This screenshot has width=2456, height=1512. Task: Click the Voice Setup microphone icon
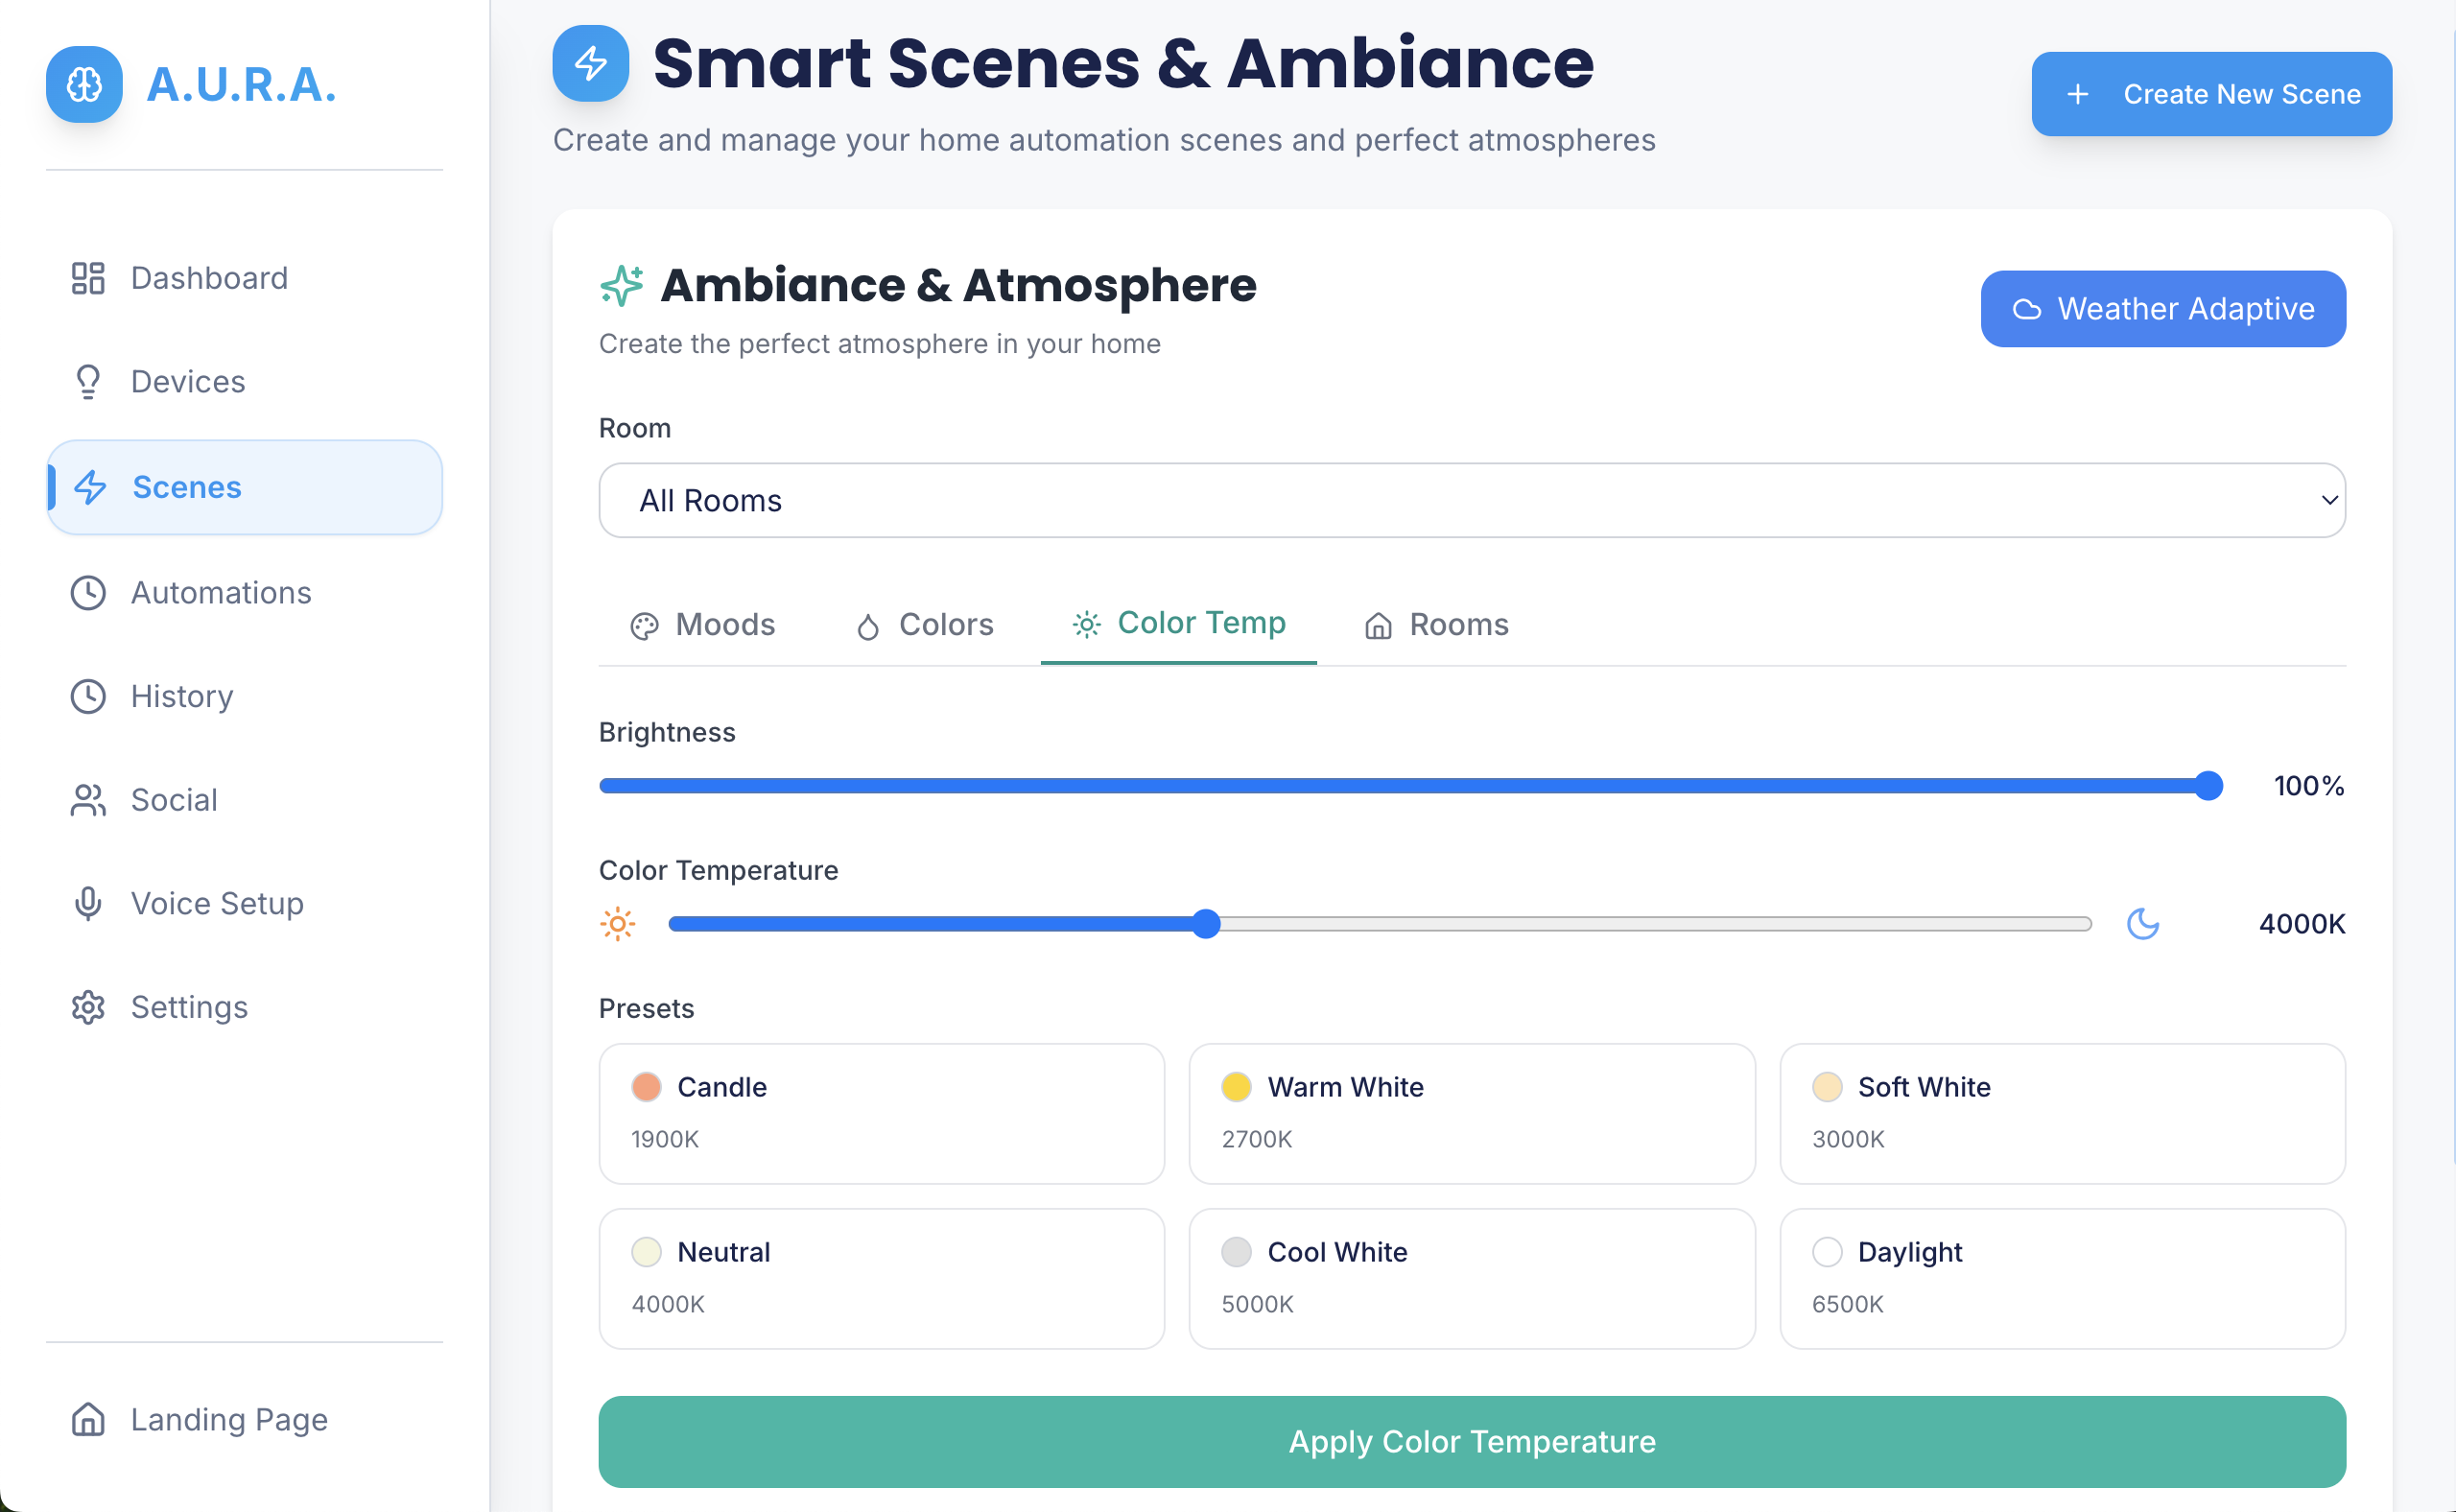(88, 903)
